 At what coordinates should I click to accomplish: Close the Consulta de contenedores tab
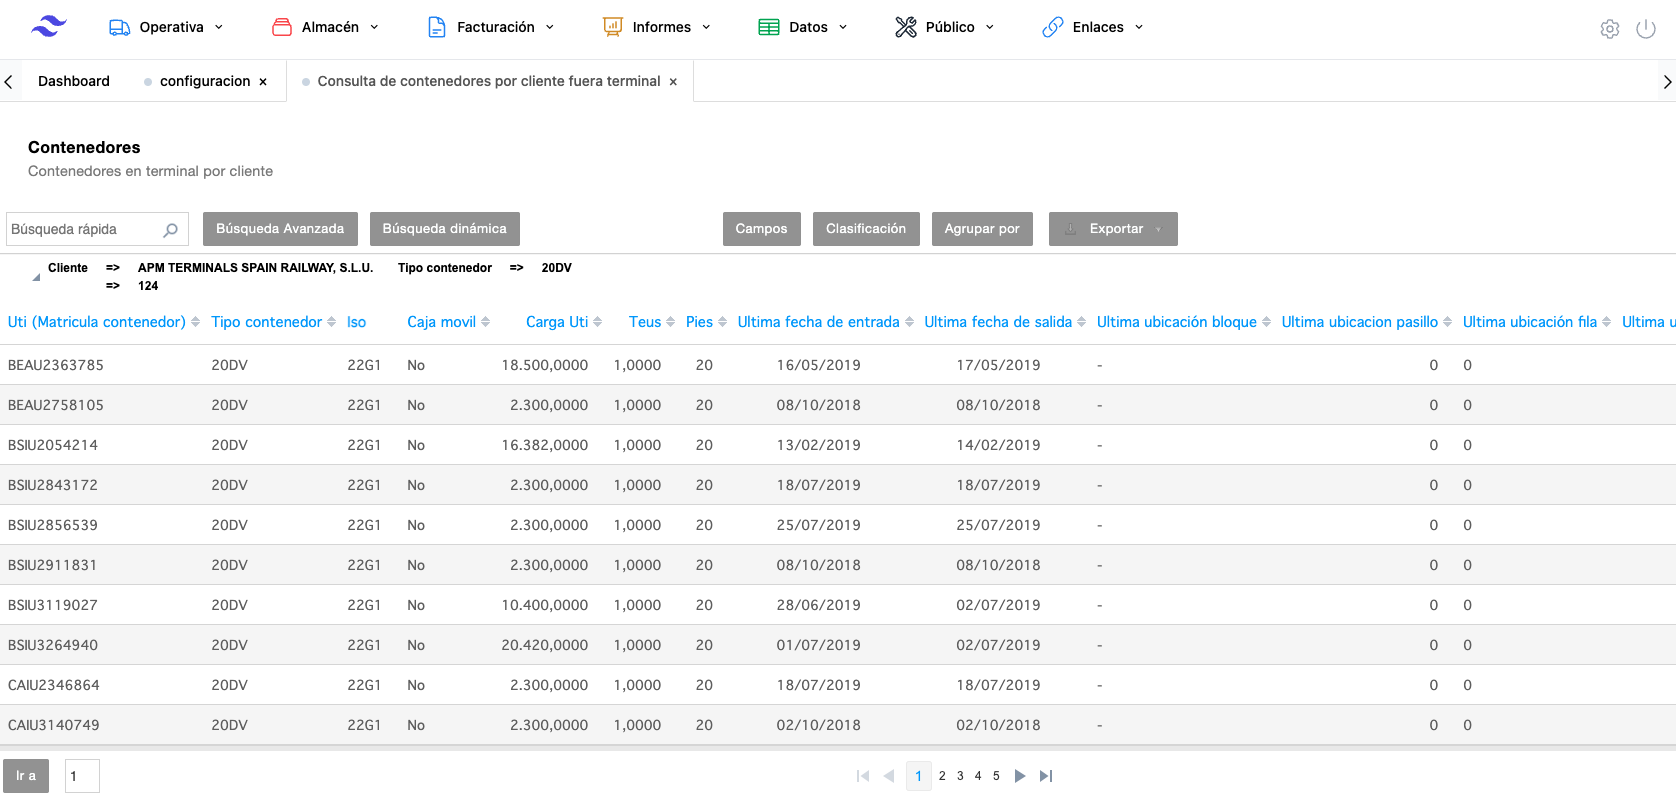click(673, 82)
